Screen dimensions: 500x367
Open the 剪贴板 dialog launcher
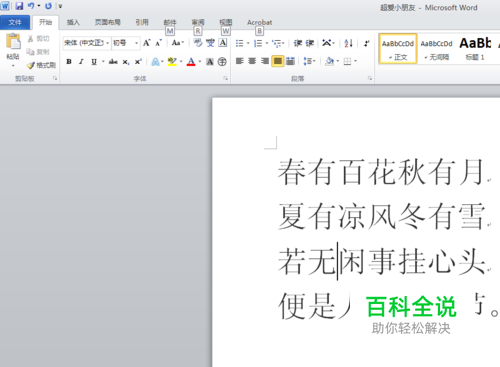click(55, 78)
